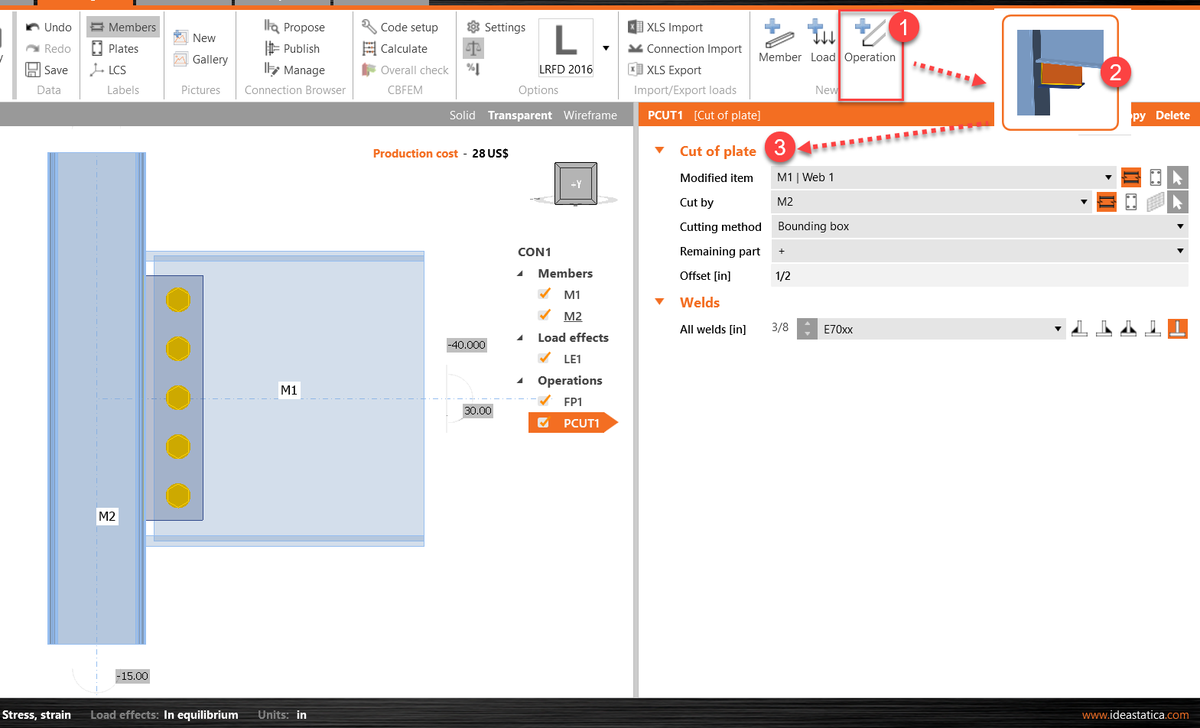Viewport: 1200px width, 728px height.
Task: Click the Delete button for PCUT1
Action: click(1172, 114)
